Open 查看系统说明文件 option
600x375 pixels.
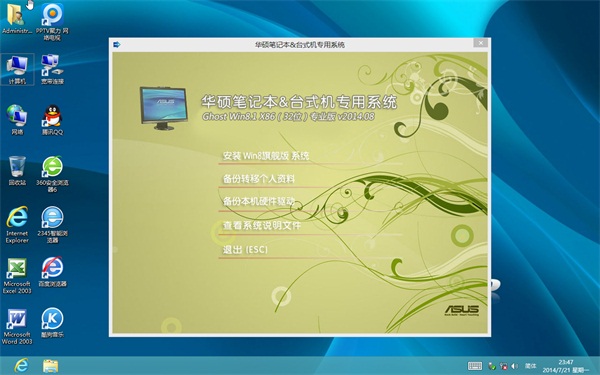pyautogui.click(x=262, y=225)
